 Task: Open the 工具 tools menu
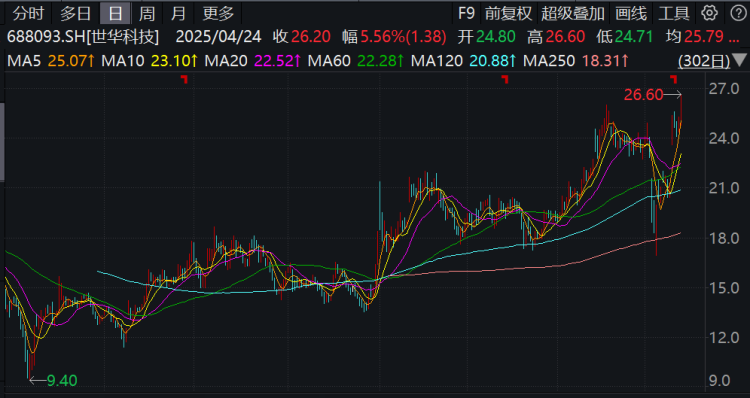(674, 13)
